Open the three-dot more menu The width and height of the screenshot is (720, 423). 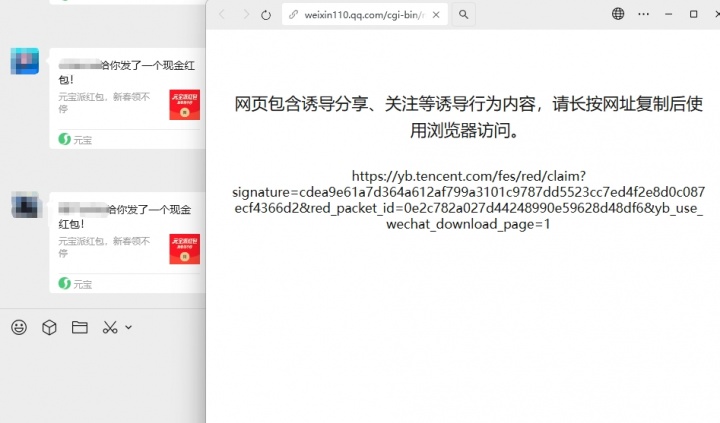[643, 14]
